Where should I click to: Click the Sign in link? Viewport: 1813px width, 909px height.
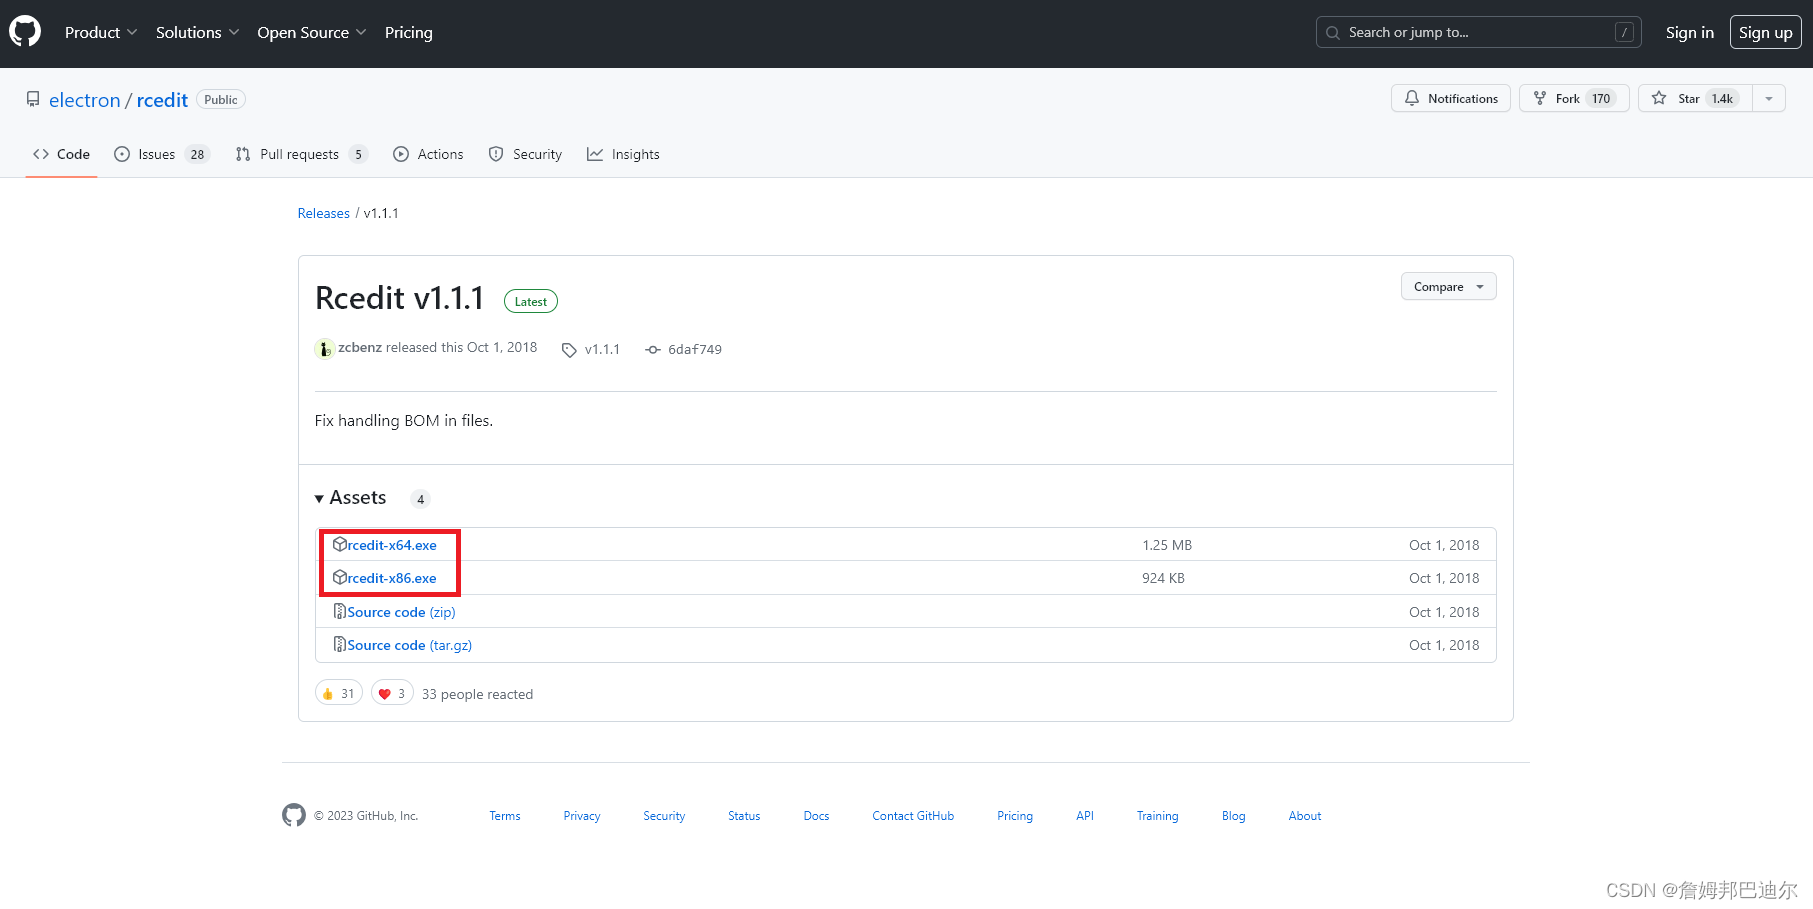[x=1689, y=32]
